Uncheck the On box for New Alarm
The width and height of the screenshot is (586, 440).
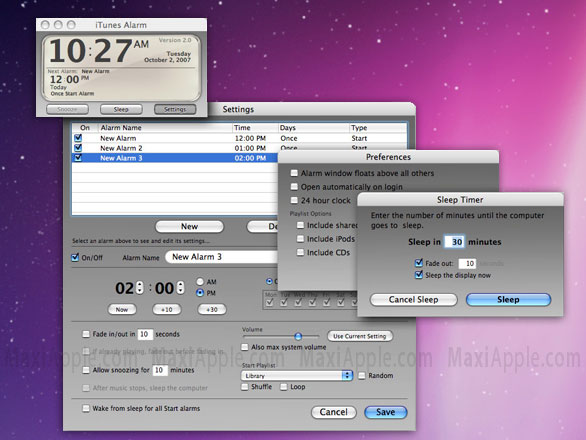pyautogui.click(x=78, y=138)
